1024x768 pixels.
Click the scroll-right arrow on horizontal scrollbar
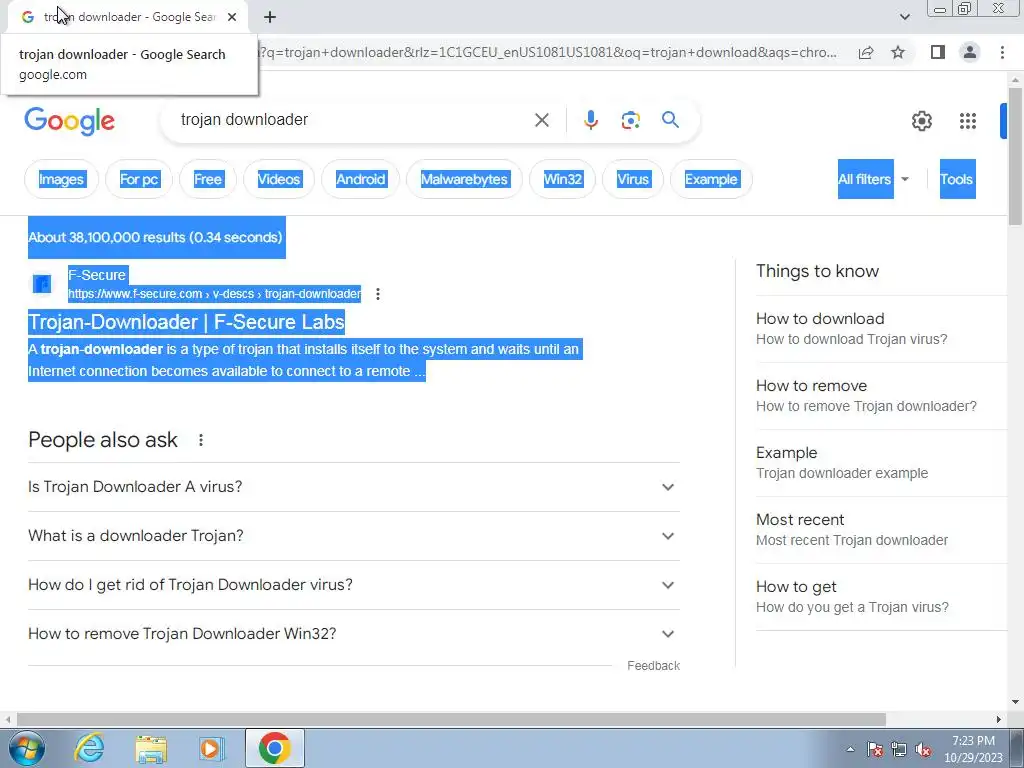click(999, 719)
